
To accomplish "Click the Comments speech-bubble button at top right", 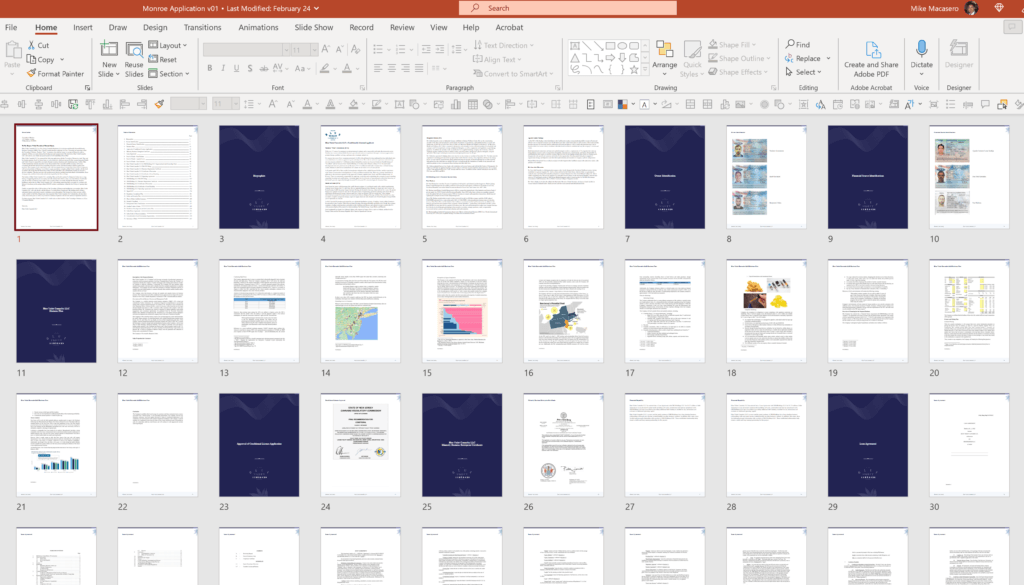I will click(x=1012, y=27).
